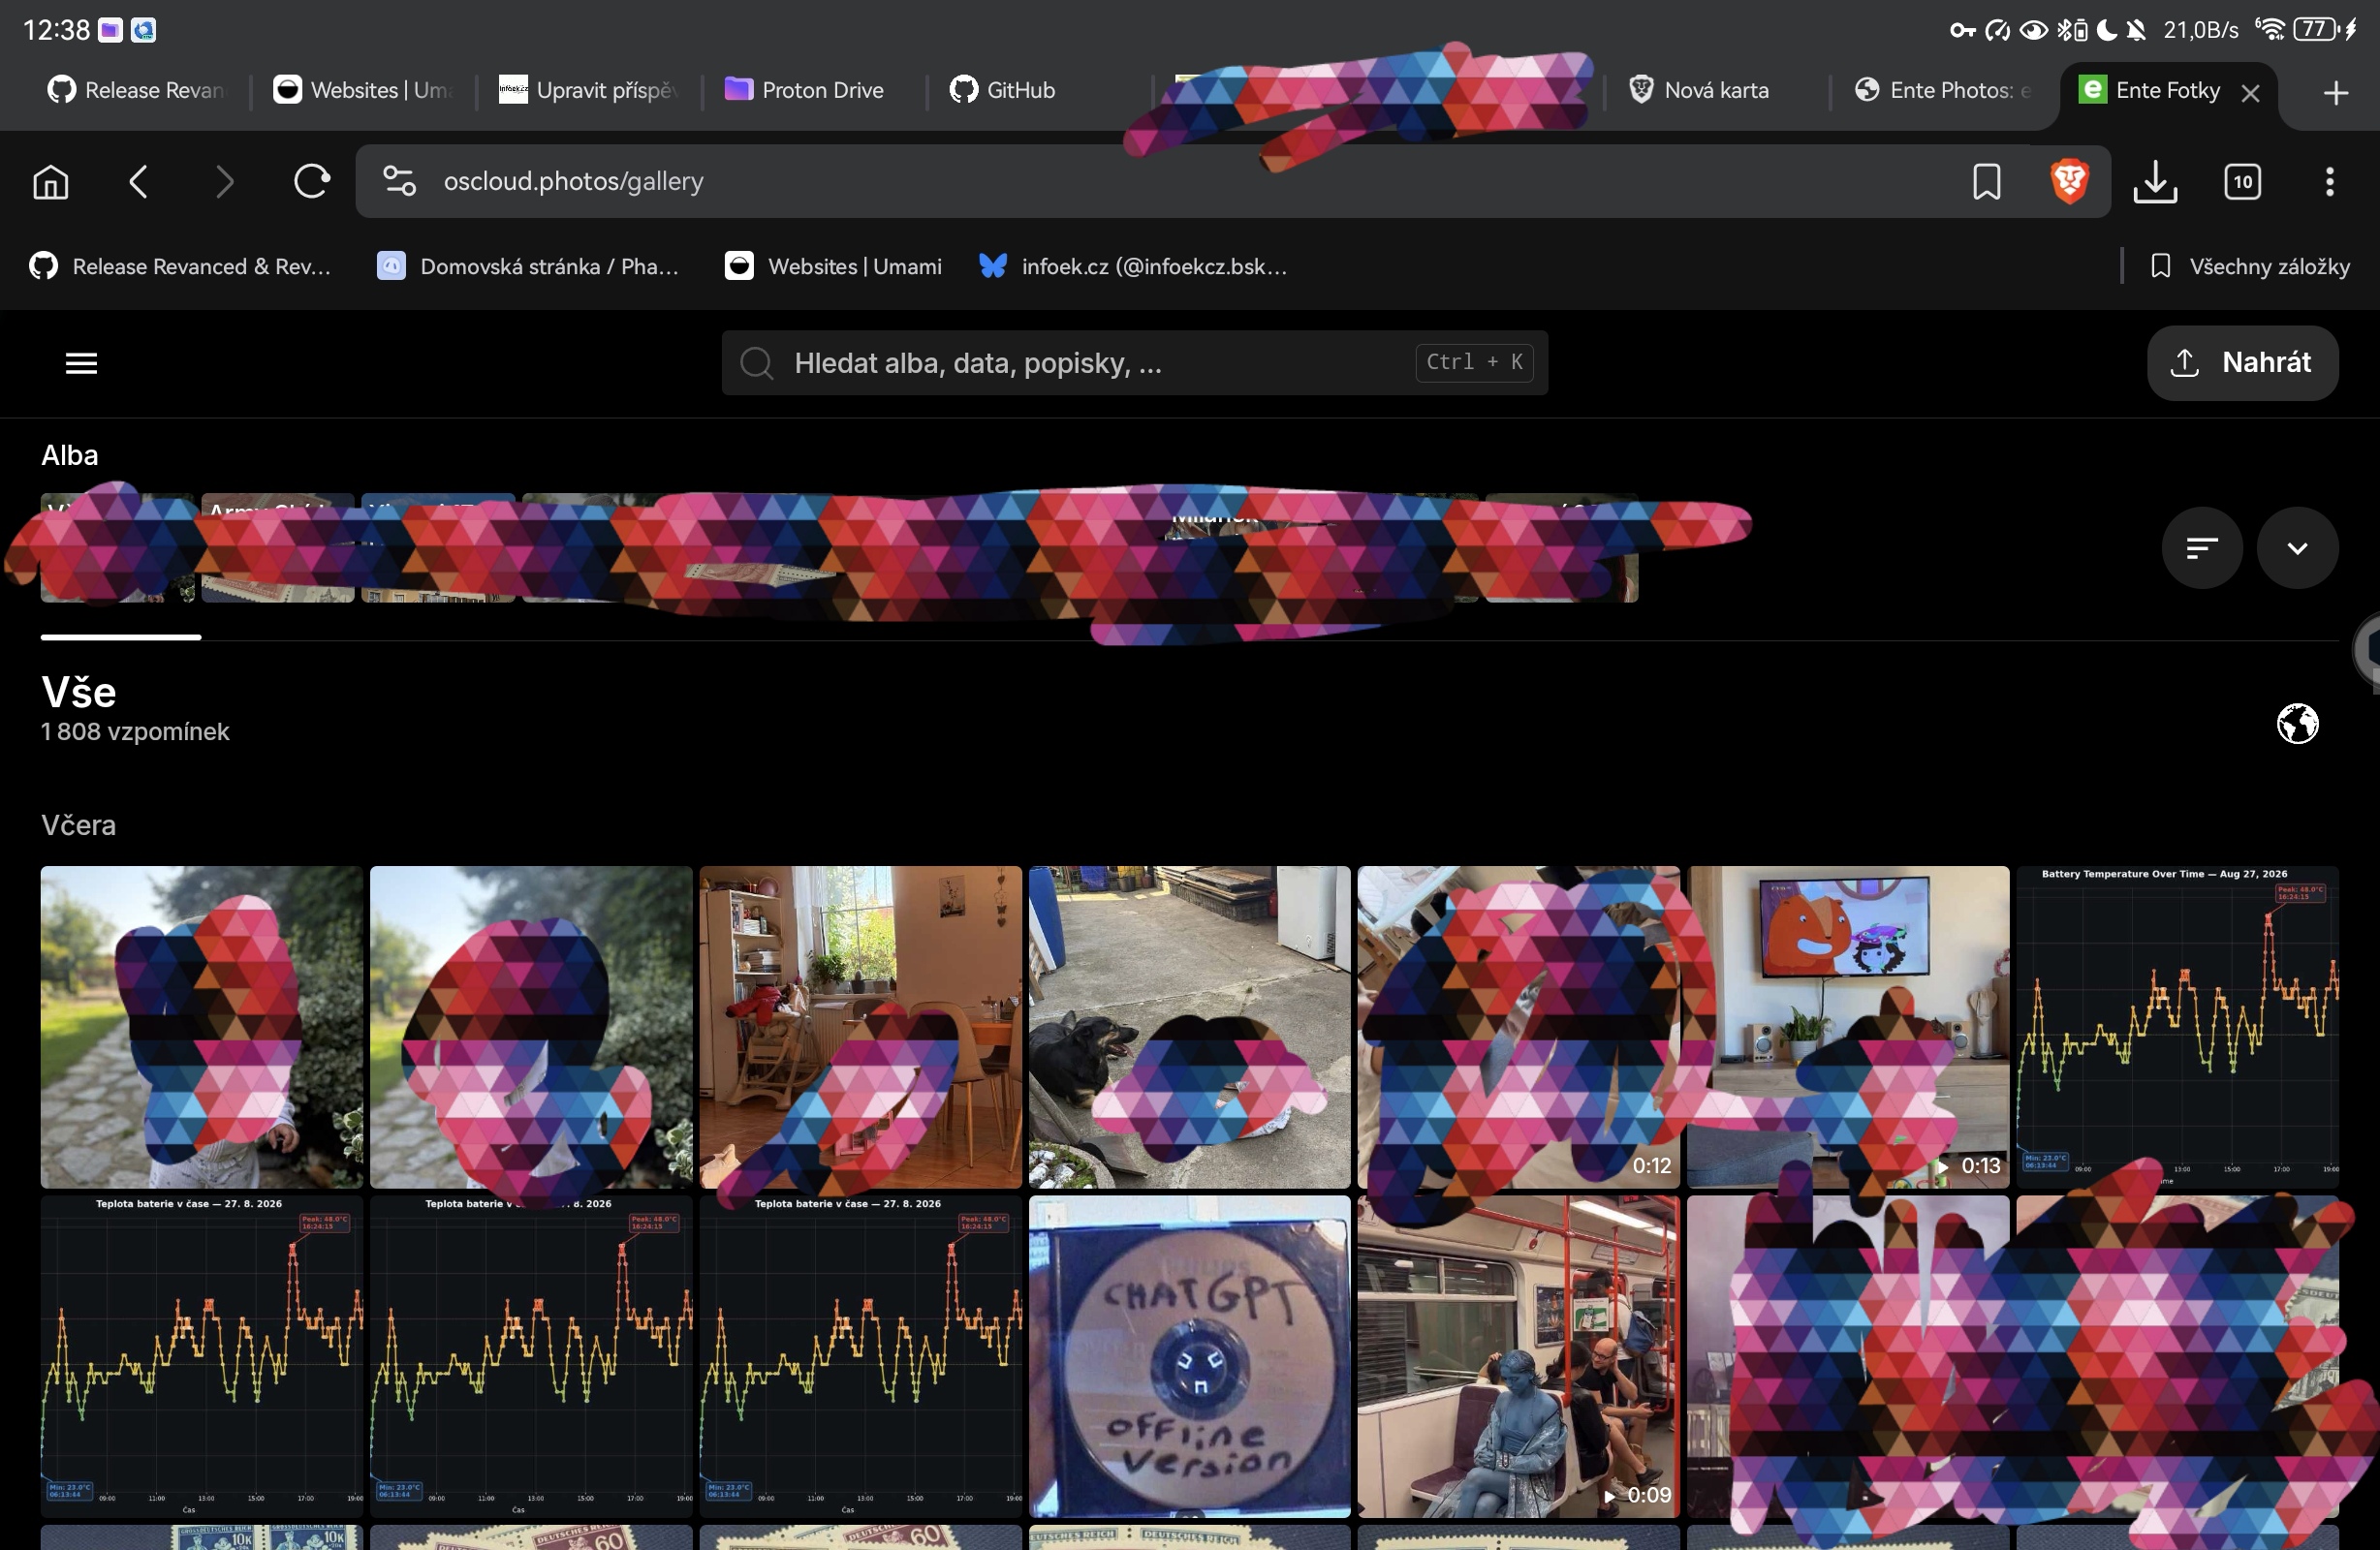This screenshot has width=2380, height=1550.
Task: Open a new browser tab
Action: pyautogui.click(x=2335, y=92)
